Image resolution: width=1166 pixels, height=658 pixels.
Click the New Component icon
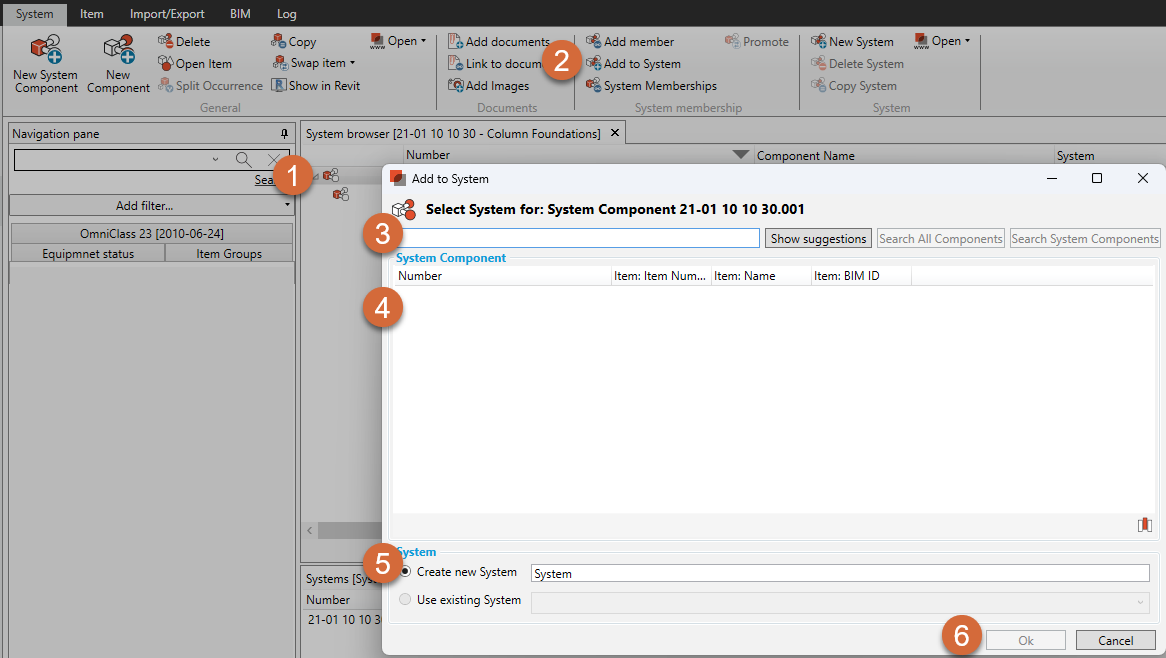[x=117, y=63]
